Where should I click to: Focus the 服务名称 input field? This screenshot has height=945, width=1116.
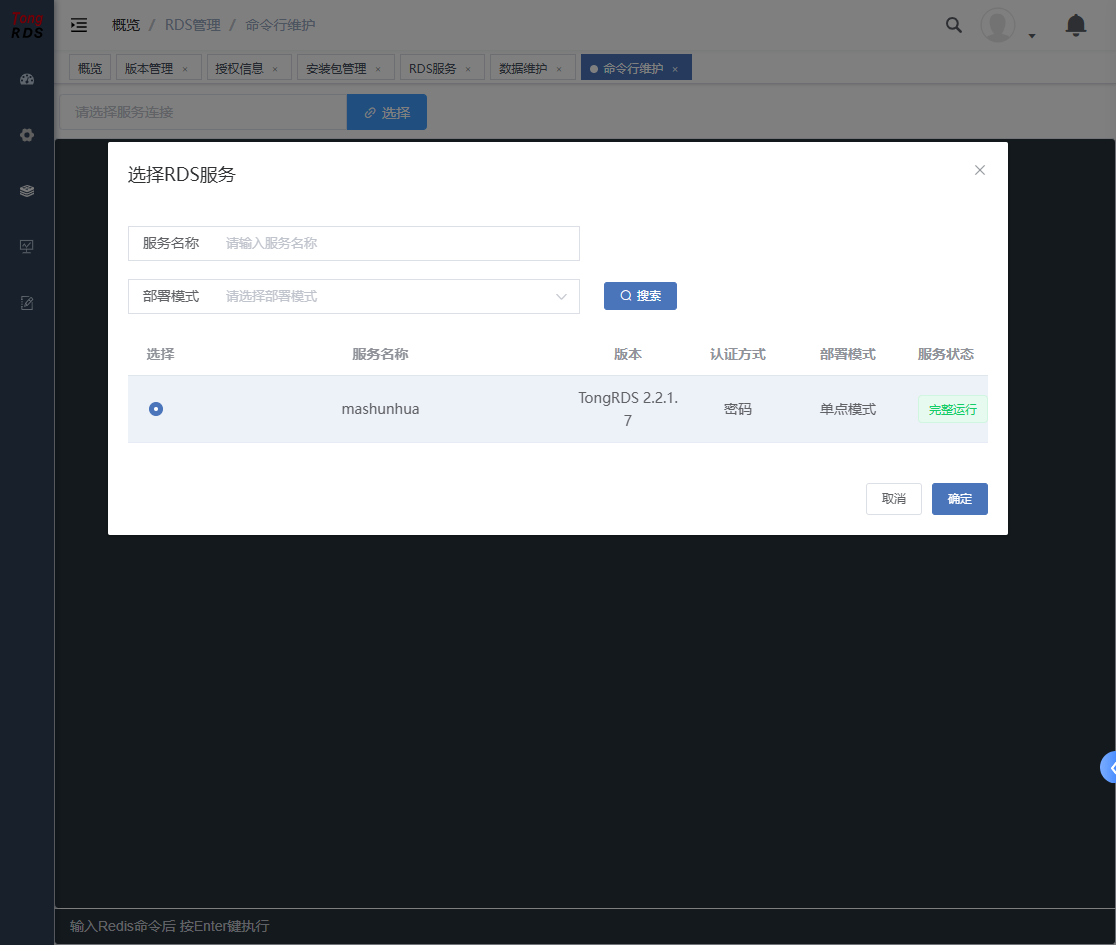[x=354, y=243]
